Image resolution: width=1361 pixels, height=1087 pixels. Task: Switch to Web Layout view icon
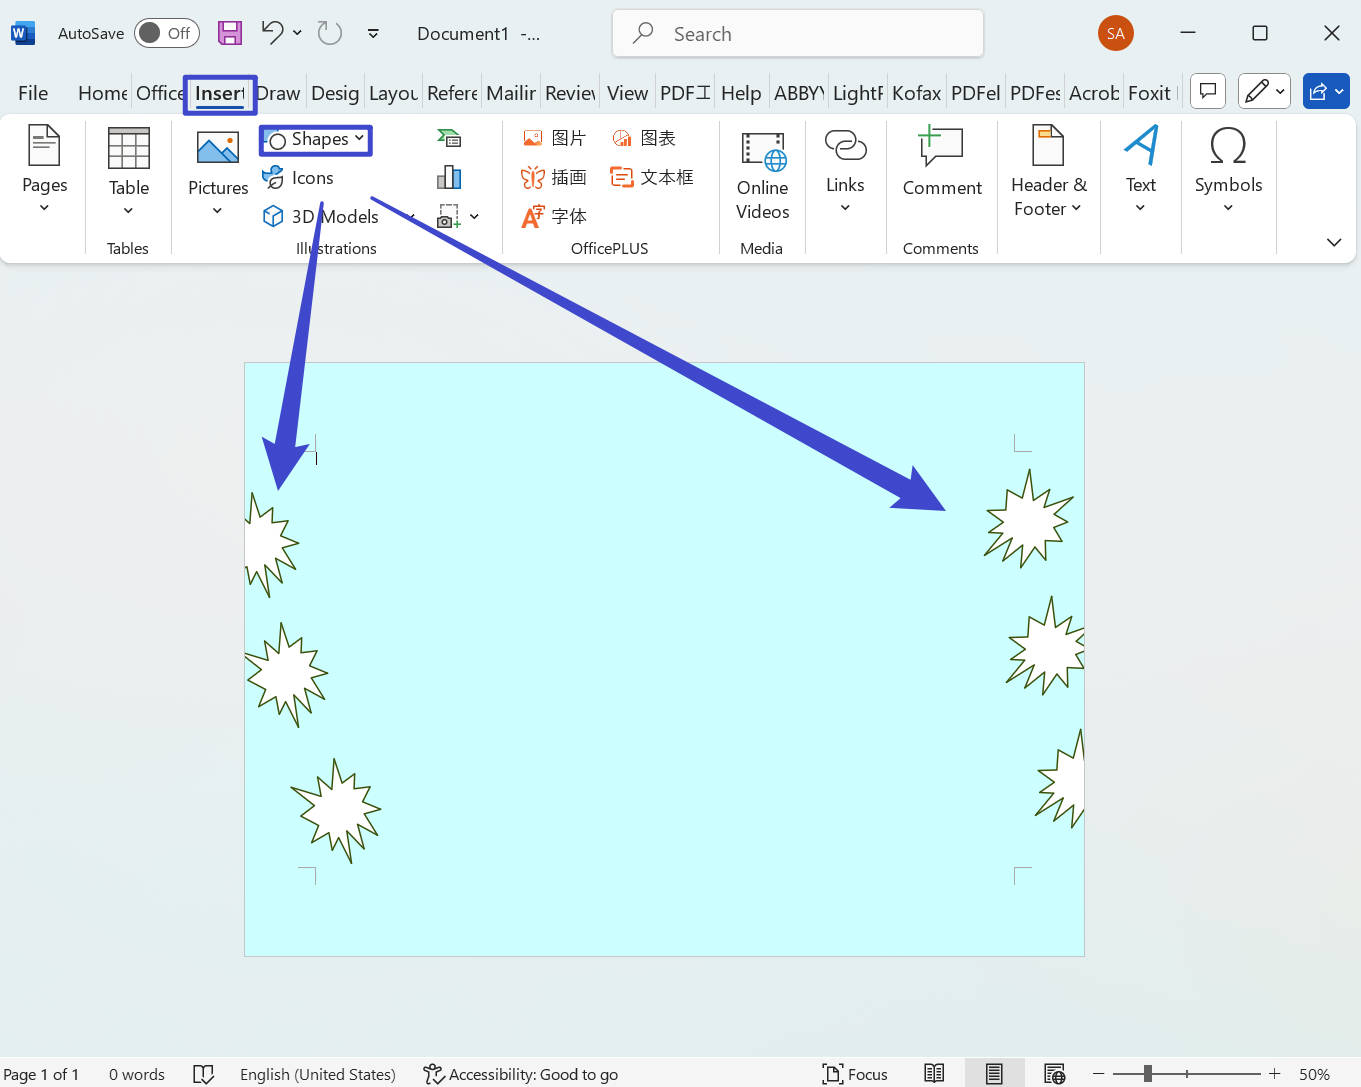coord(1054,1073)
